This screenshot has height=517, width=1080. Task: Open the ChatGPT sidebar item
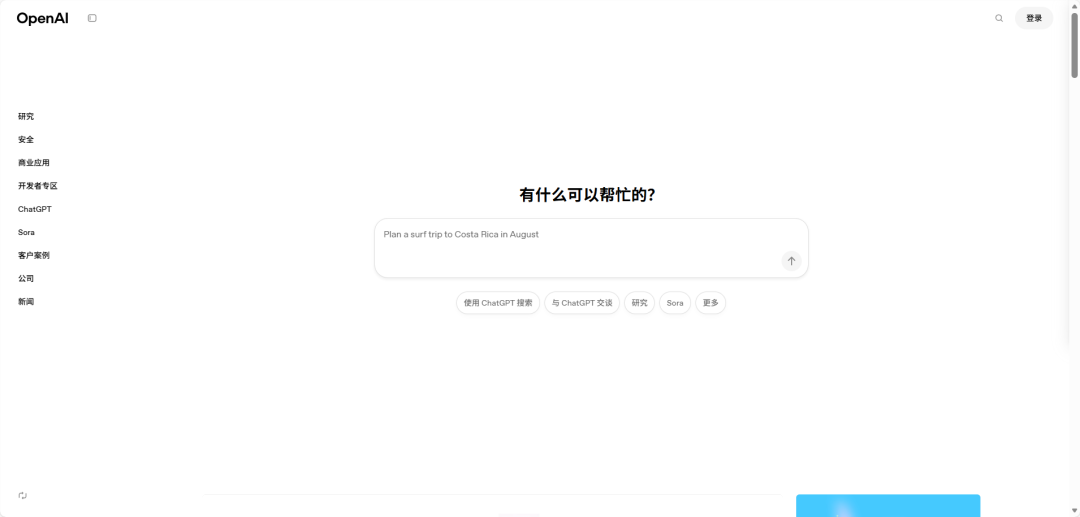[x=34, y=209]
